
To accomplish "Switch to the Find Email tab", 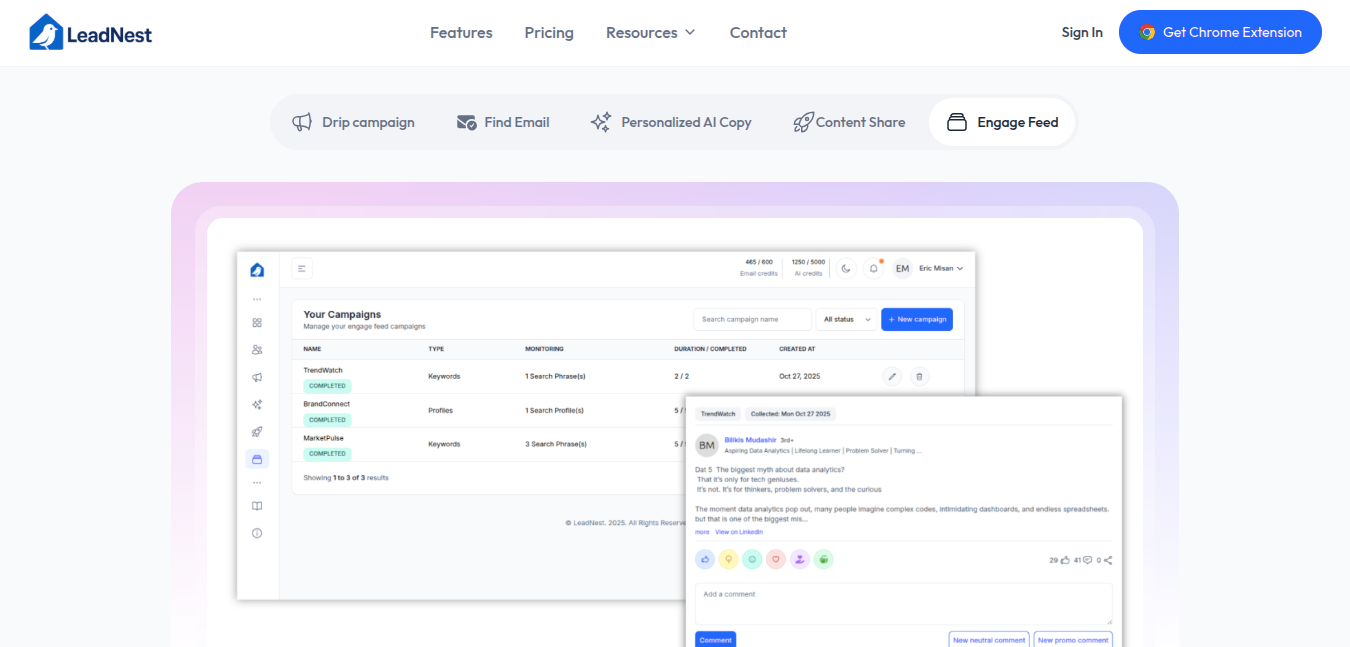I will [503, 121].
